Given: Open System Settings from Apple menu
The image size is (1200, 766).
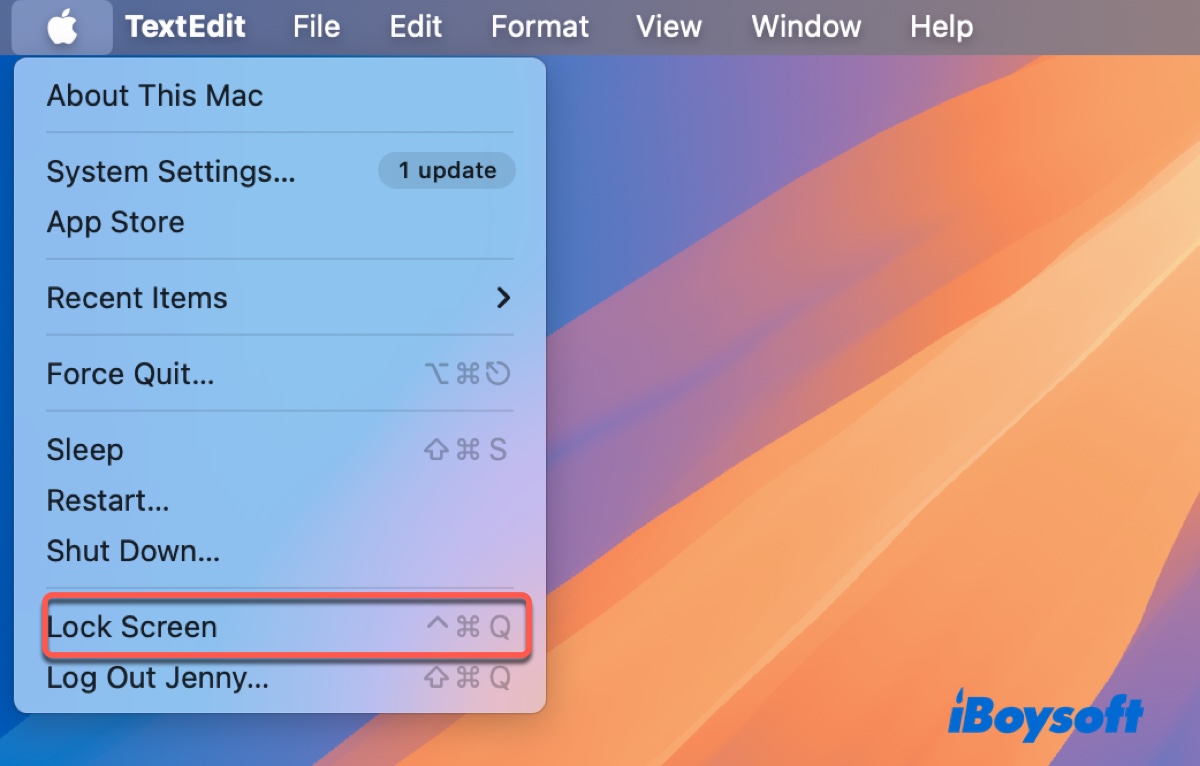Looking at the screenshot, I should point(280,172).
